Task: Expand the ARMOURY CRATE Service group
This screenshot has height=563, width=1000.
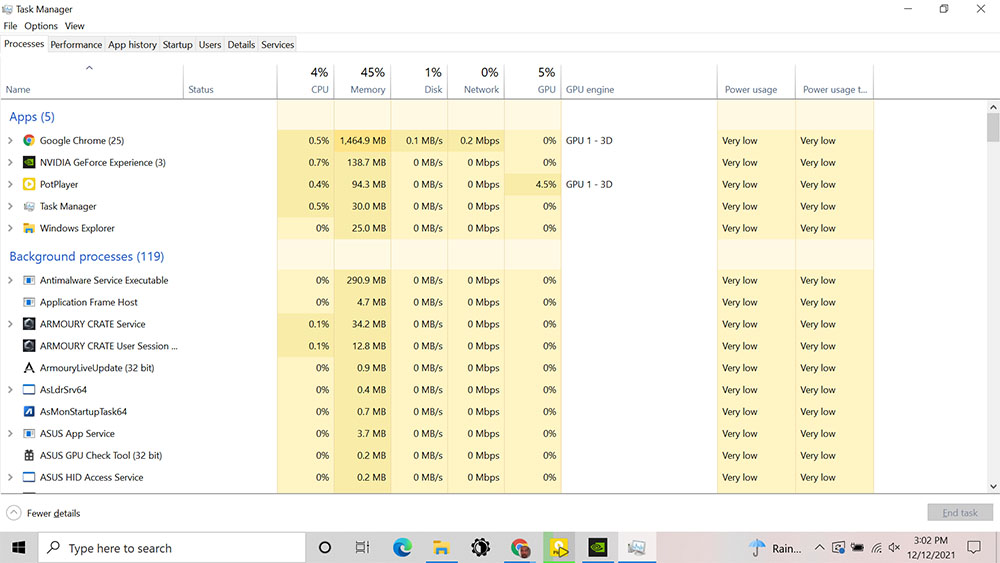Action: [x=10, y=324]
